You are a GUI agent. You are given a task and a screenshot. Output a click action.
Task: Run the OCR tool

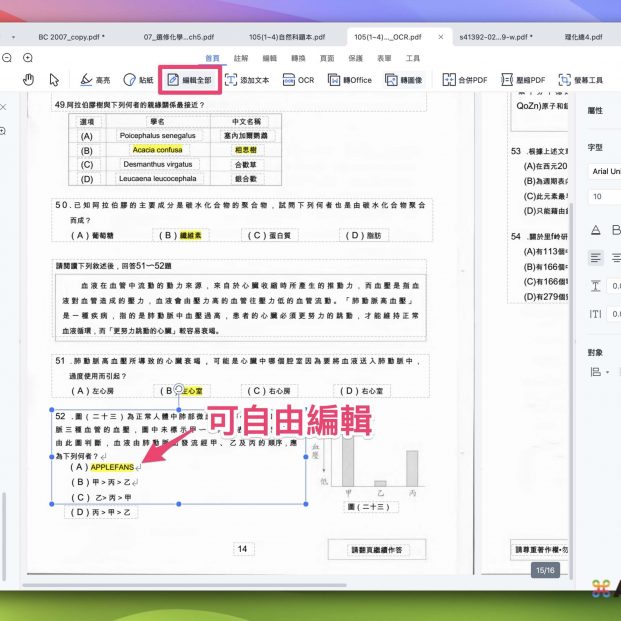[297, 79]
